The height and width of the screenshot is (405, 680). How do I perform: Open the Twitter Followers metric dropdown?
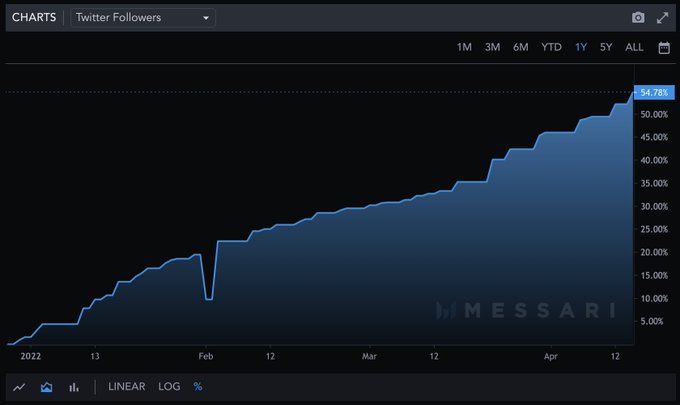coord(143,18)
